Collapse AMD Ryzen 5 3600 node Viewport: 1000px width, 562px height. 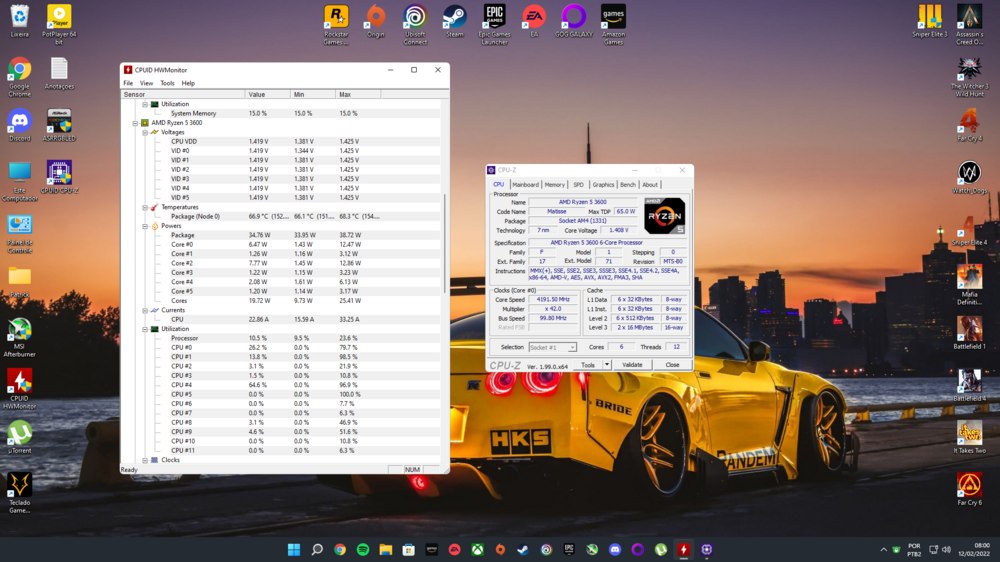pos(135,123)
